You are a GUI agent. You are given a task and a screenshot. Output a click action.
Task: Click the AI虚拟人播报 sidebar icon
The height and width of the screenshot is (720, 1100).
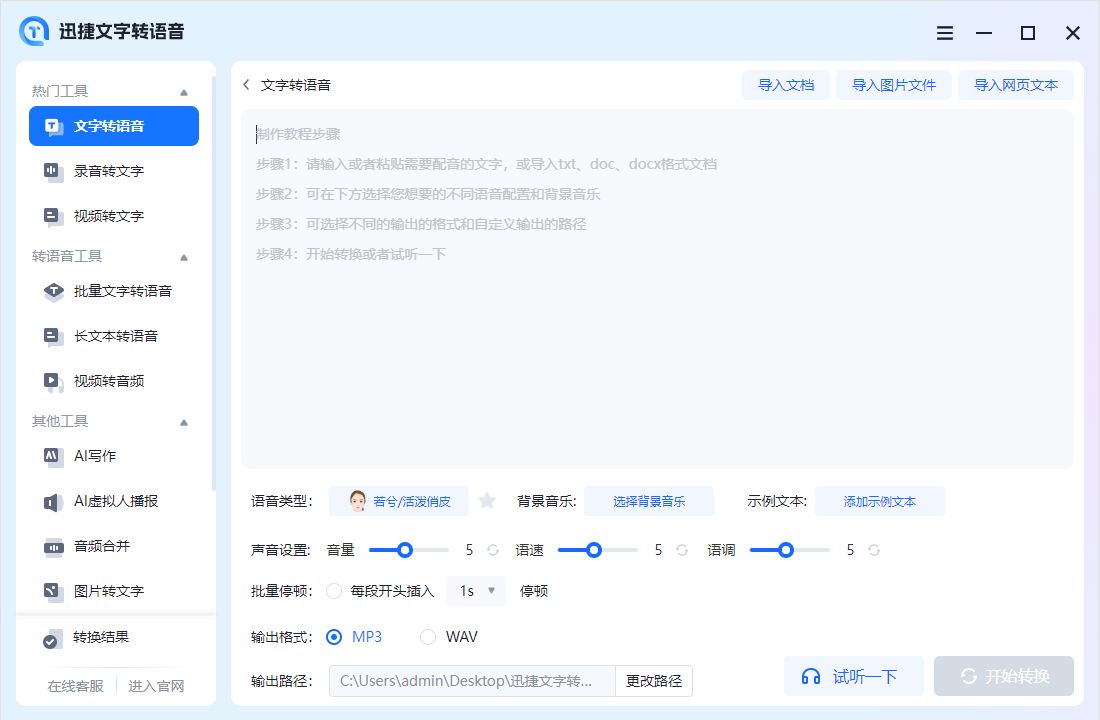(53, 502)
